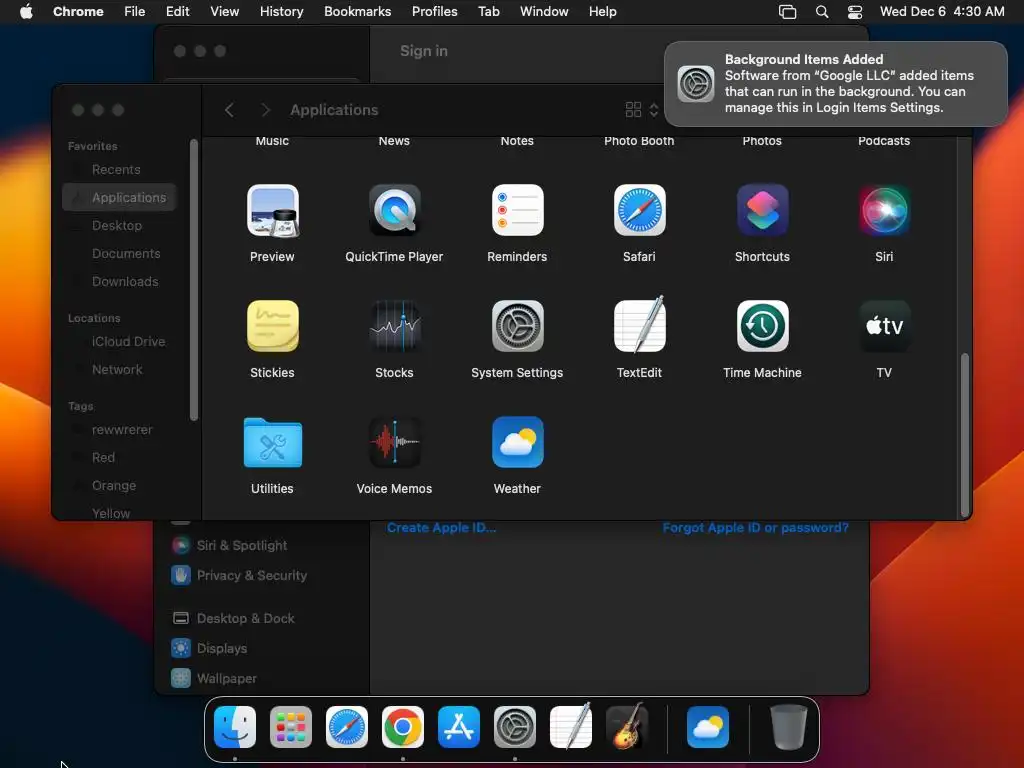
Task: Select iCloud Drive in the Finder sidebar
Action: click(x=120, y=342)
